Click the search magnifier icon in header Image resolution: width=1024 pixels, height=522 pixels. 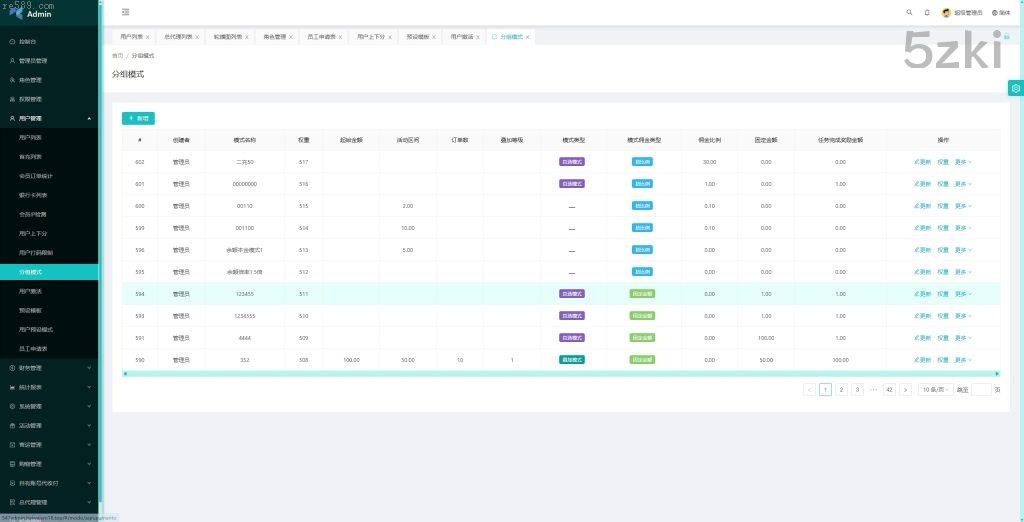click(909, 12)
